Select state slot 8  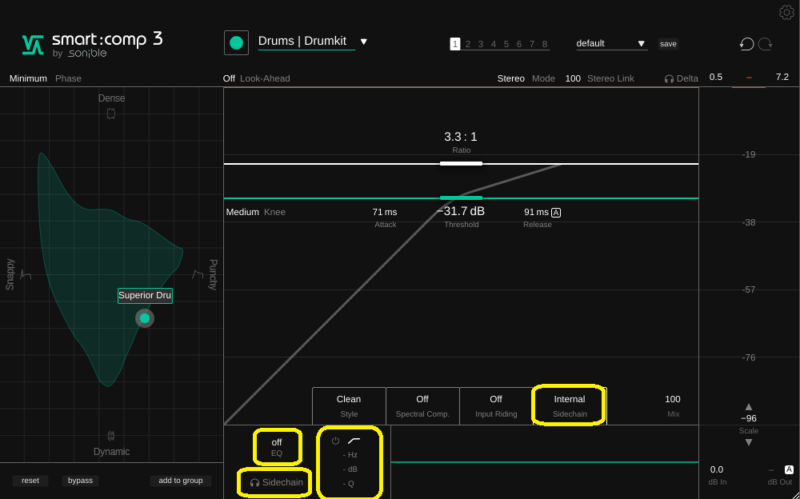click(545, 44)
